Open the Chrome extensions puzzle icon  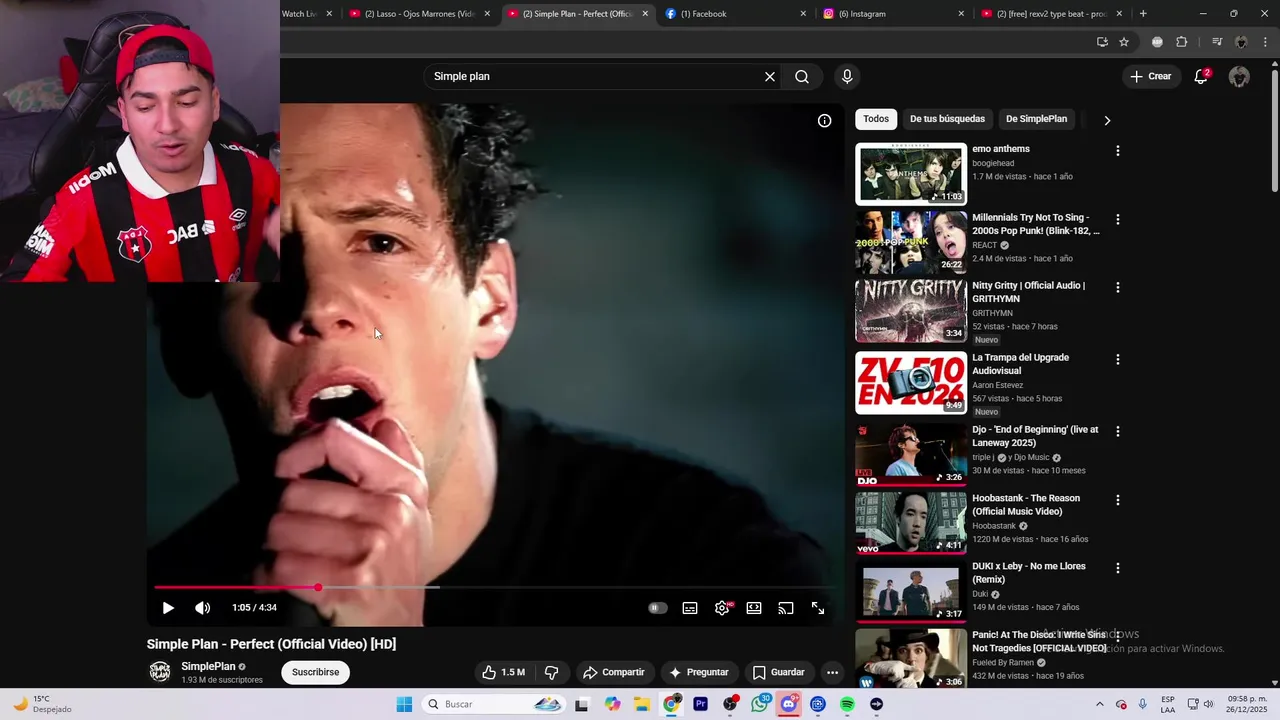[x=1181, y=42]
